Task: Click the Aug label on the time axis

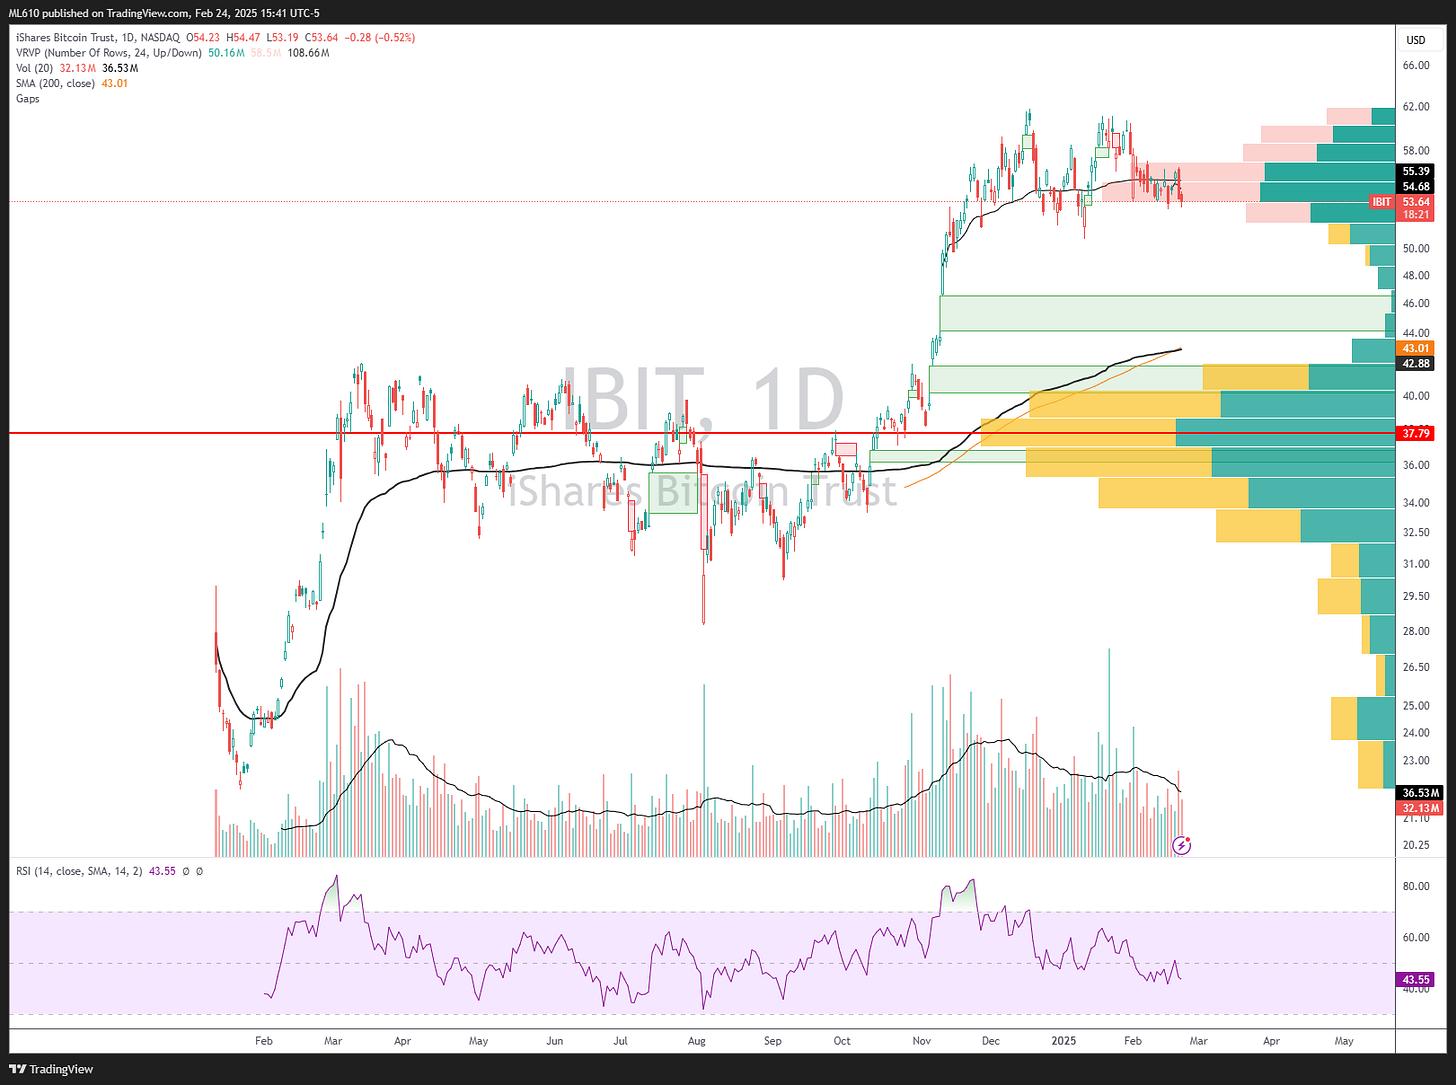Action: pos(697,1041)
